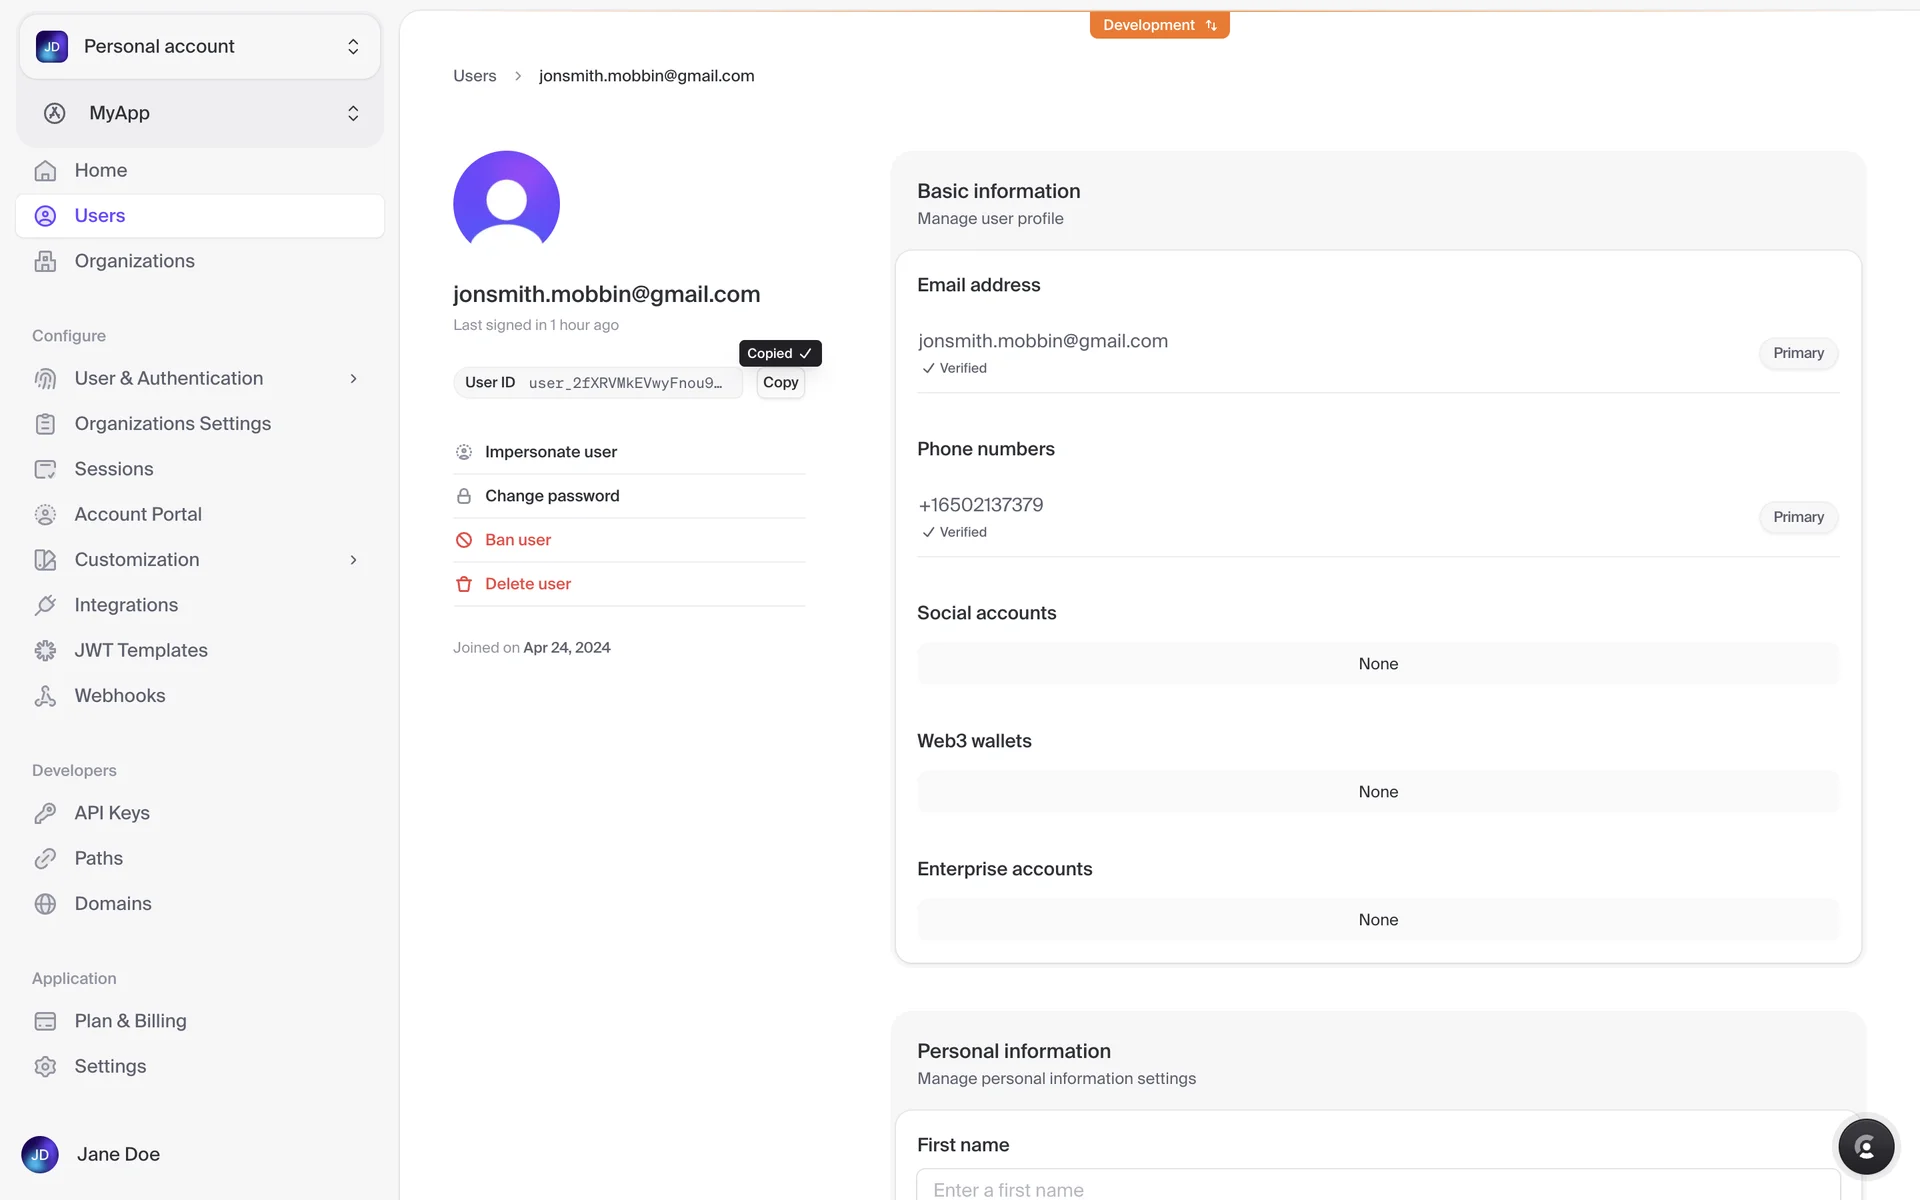This screenshot has width=1920, height=1200.
Task: Click the Ban user prohibition icon
Action: click(464, 540)
